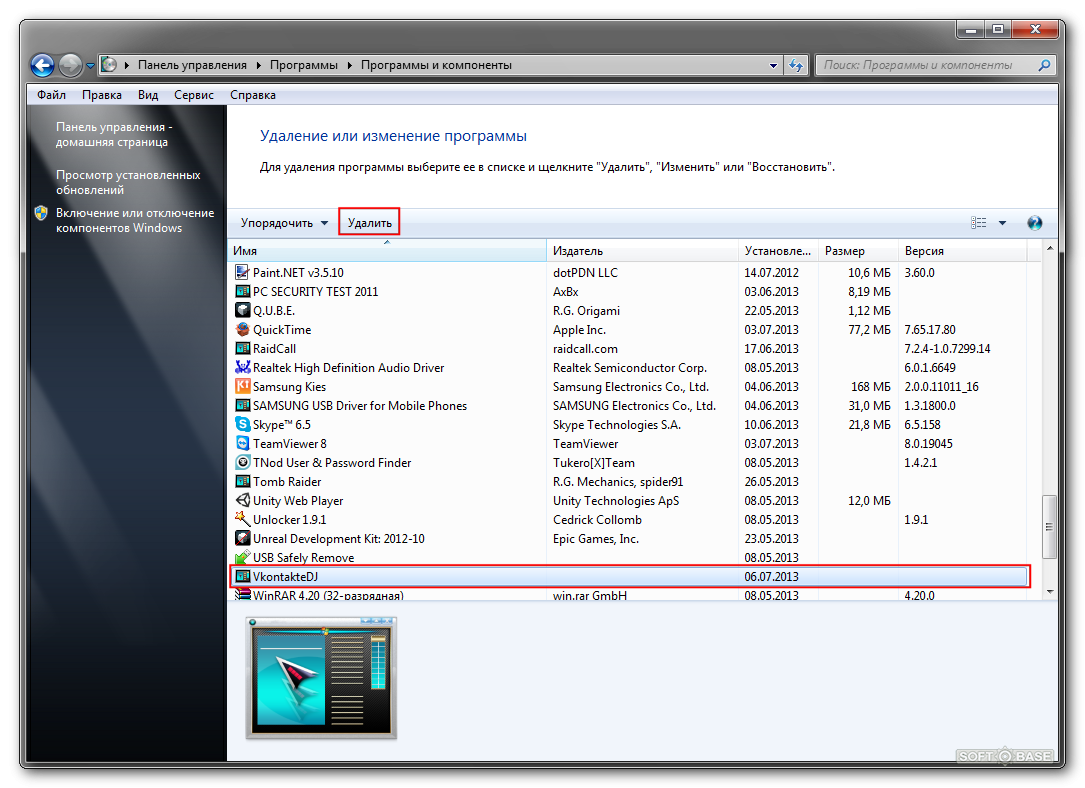Click the vertical scrollbar thumb

click(x=1050, y=526)
